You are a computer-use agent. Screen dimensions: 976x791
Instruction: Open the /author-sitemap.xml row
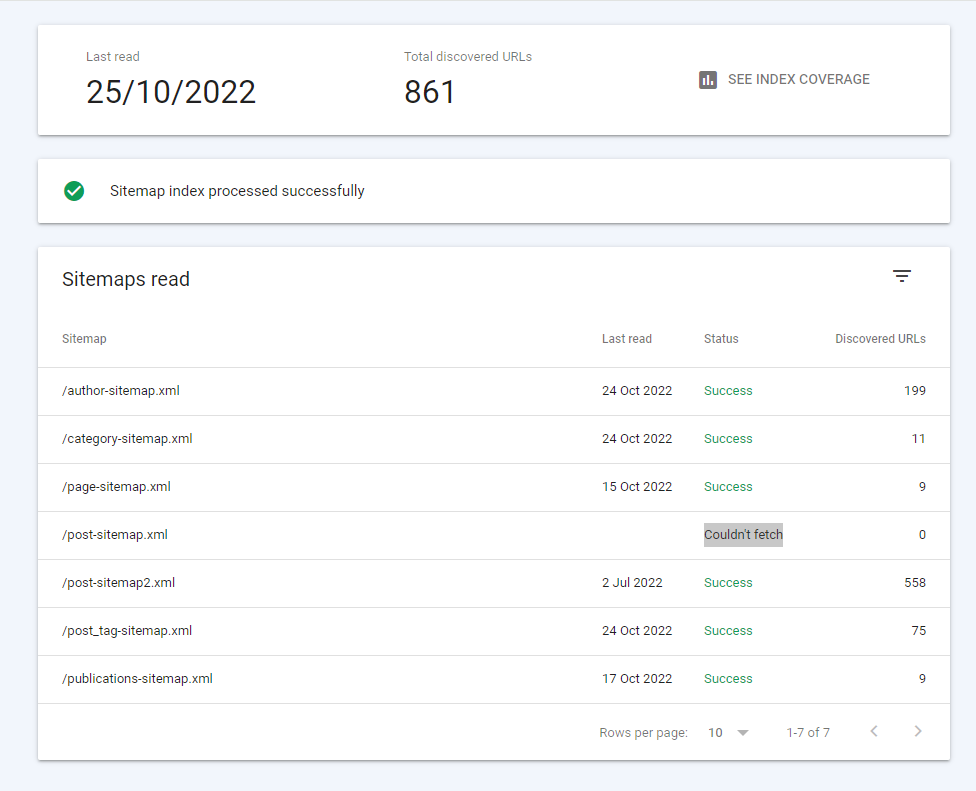(121, 391)
